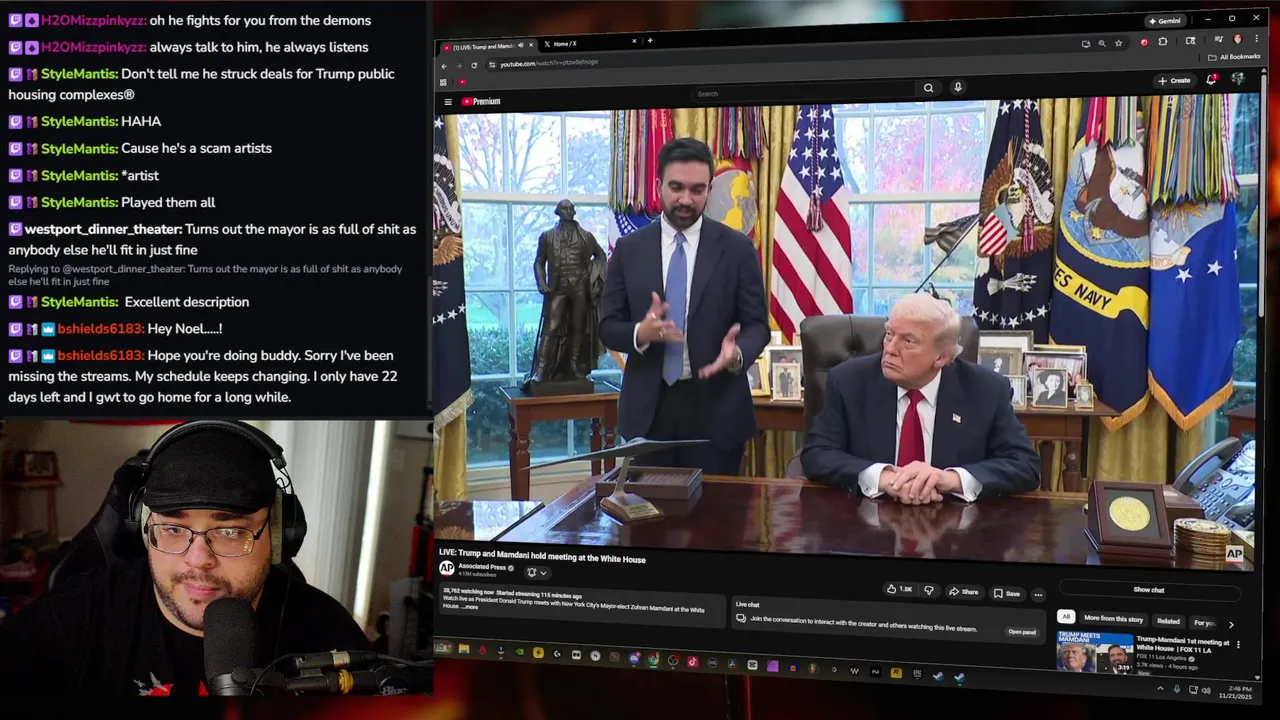
Task: Open the YouTube hamburger guide menu
Action: 448,101
